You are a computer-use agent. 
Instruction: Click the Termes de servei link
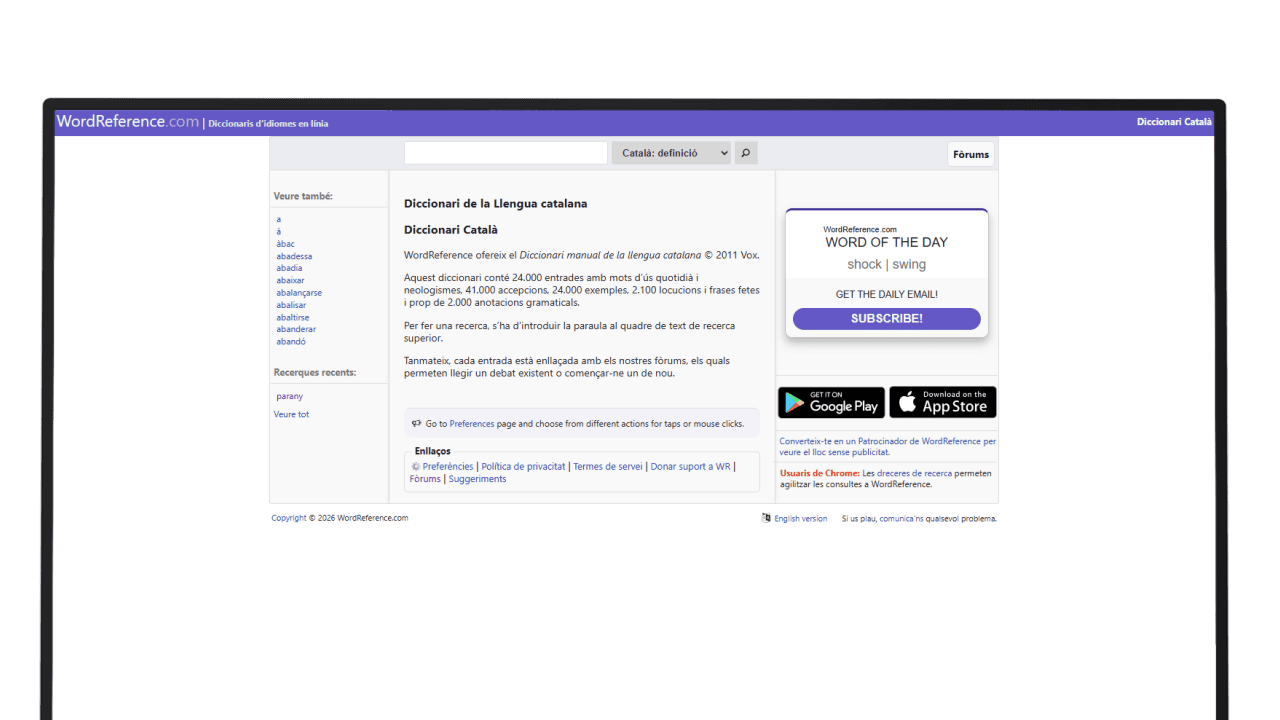coord(607,466)
